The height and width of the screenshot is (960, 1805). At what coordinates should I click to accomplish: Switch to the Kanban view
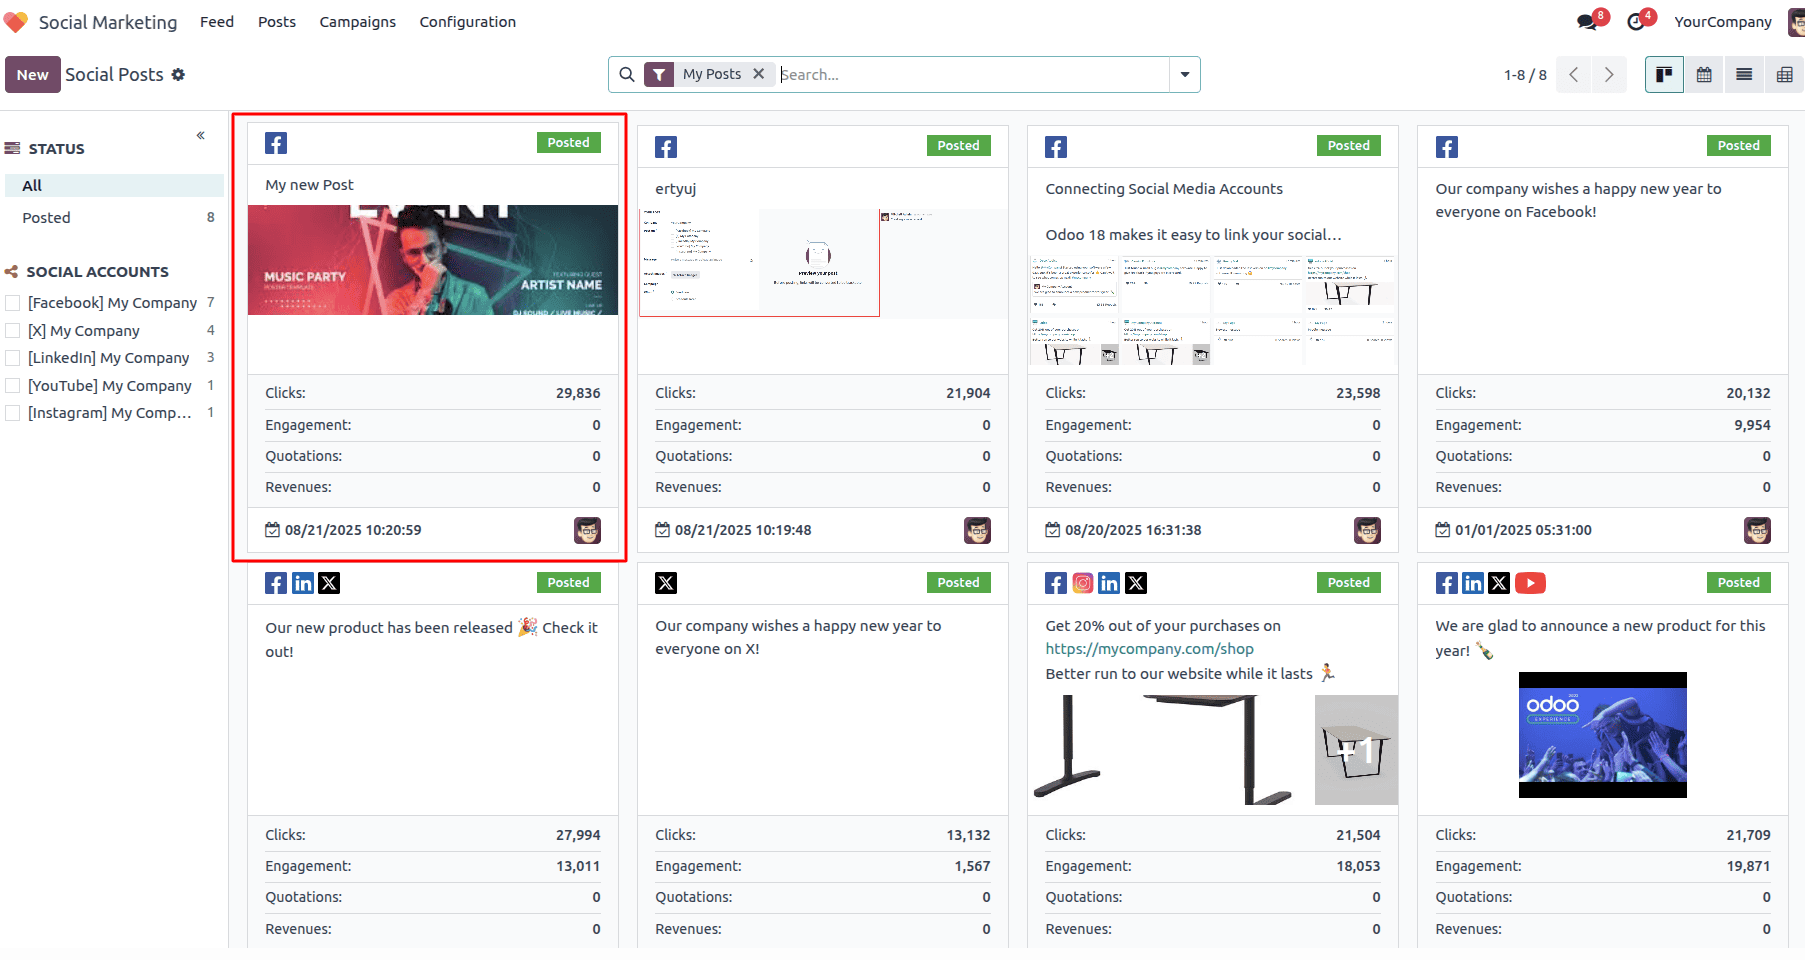click(1663, 74)
